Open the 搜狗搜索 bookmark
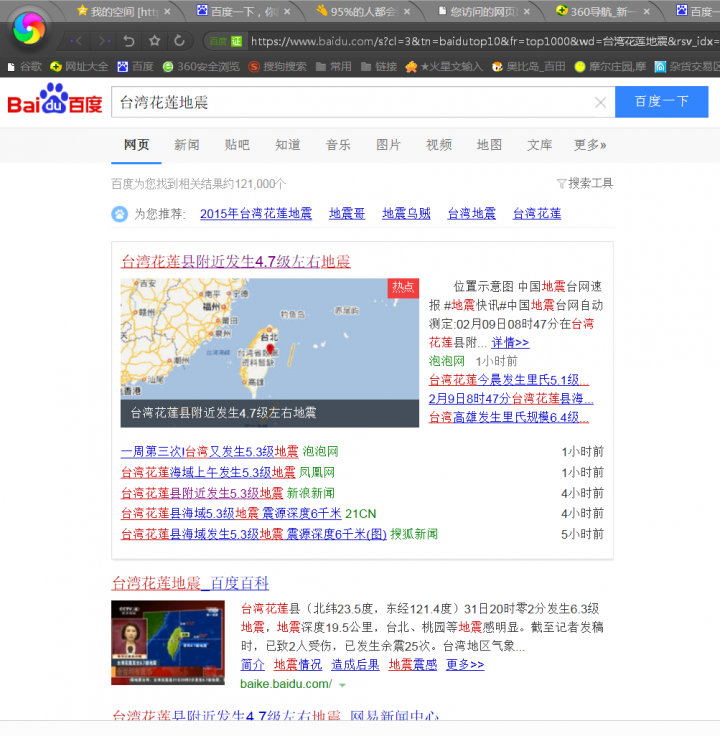The image size is (720, 736). point(277,67)
